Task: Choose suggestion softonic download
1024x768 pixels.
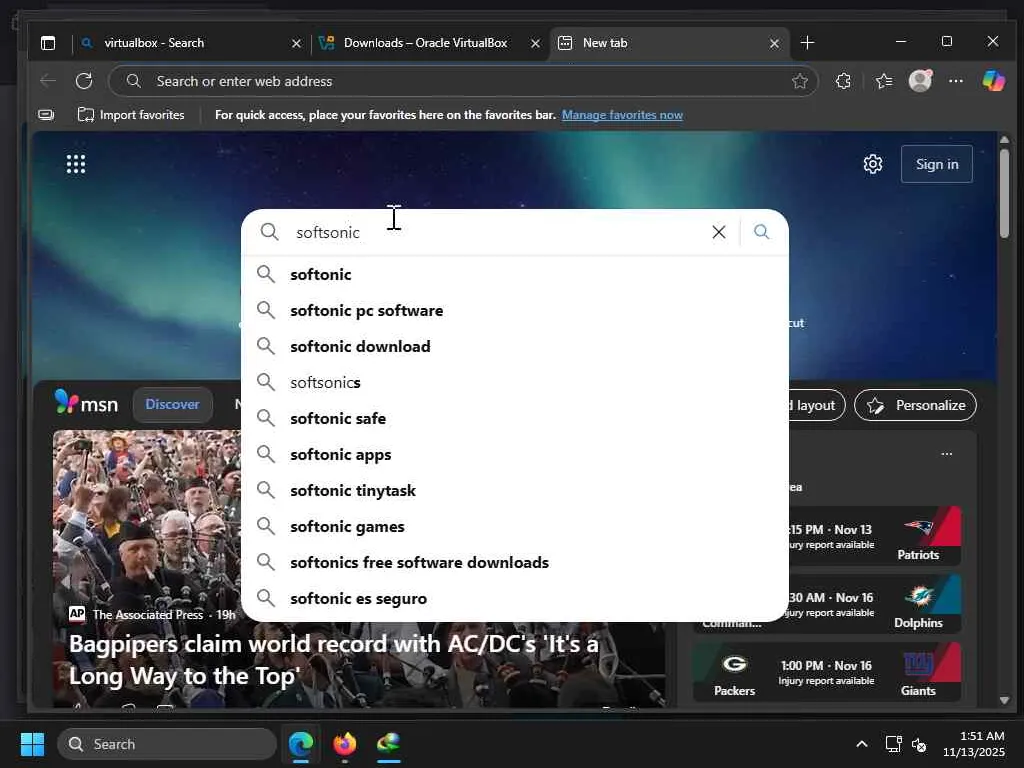Action: [515, 346]
